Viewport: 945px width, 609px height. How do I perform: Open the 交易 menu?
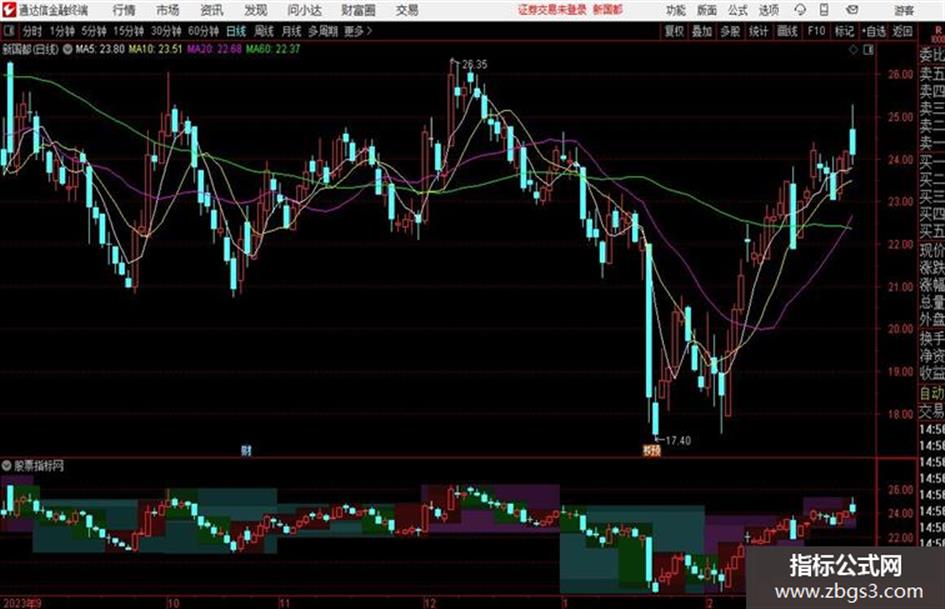coord(407,10)
